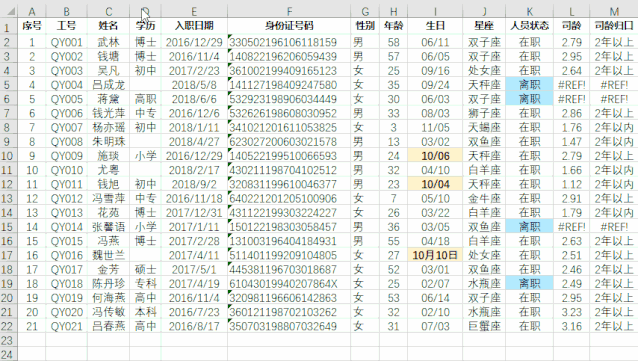Click the 性别 header cell
This screenshot has width=638, height=361.
(x=365, y=26)
